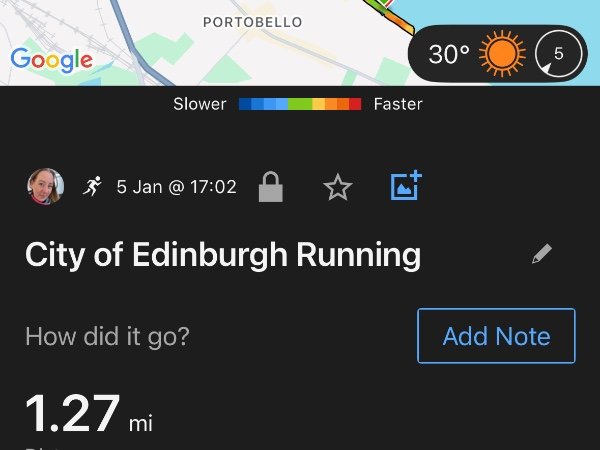Click the add photo icon

tap(405, 186)
